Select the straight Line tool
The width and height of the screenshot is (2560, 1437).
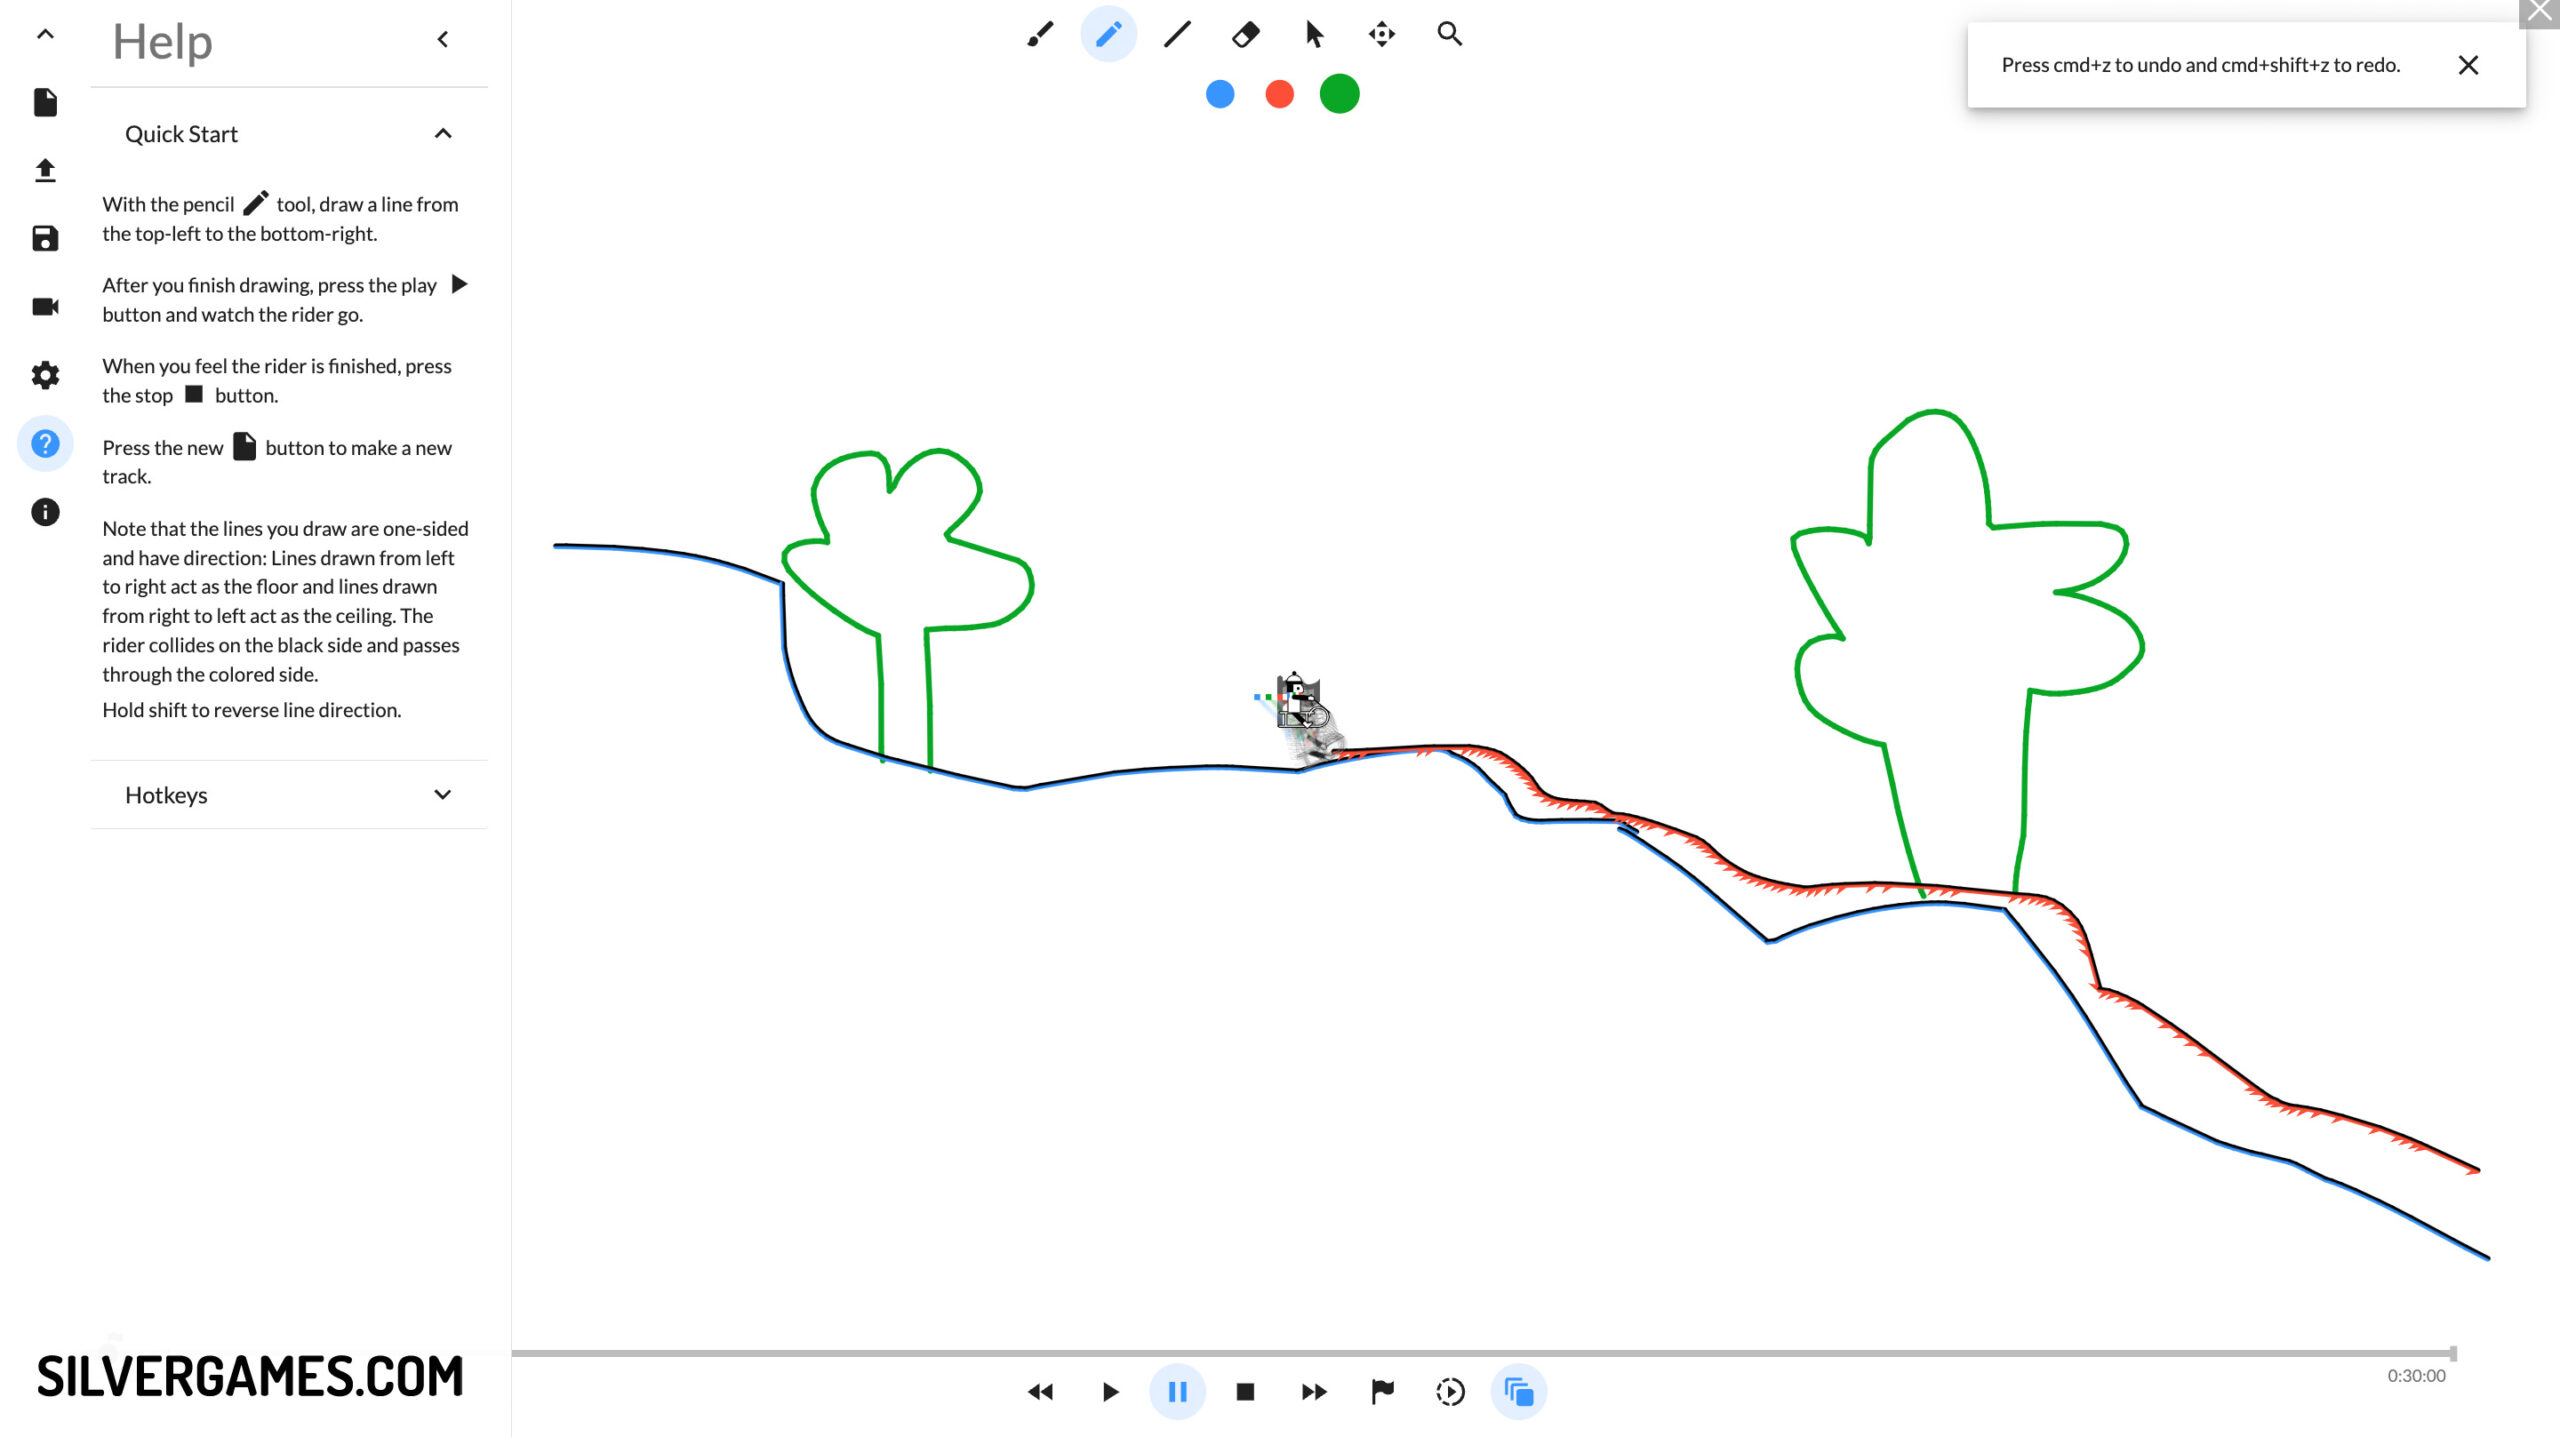[x=1177, y=35]
